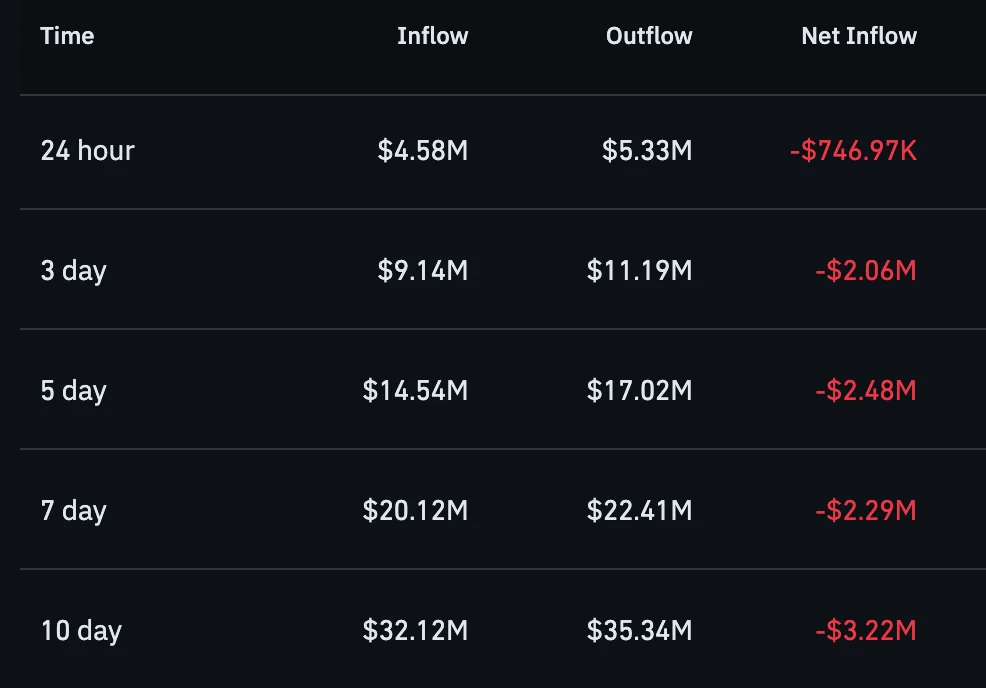The image size is (986, 688).
Task: Click the -$2.06M net inflow value
Action: coord(866,271)
